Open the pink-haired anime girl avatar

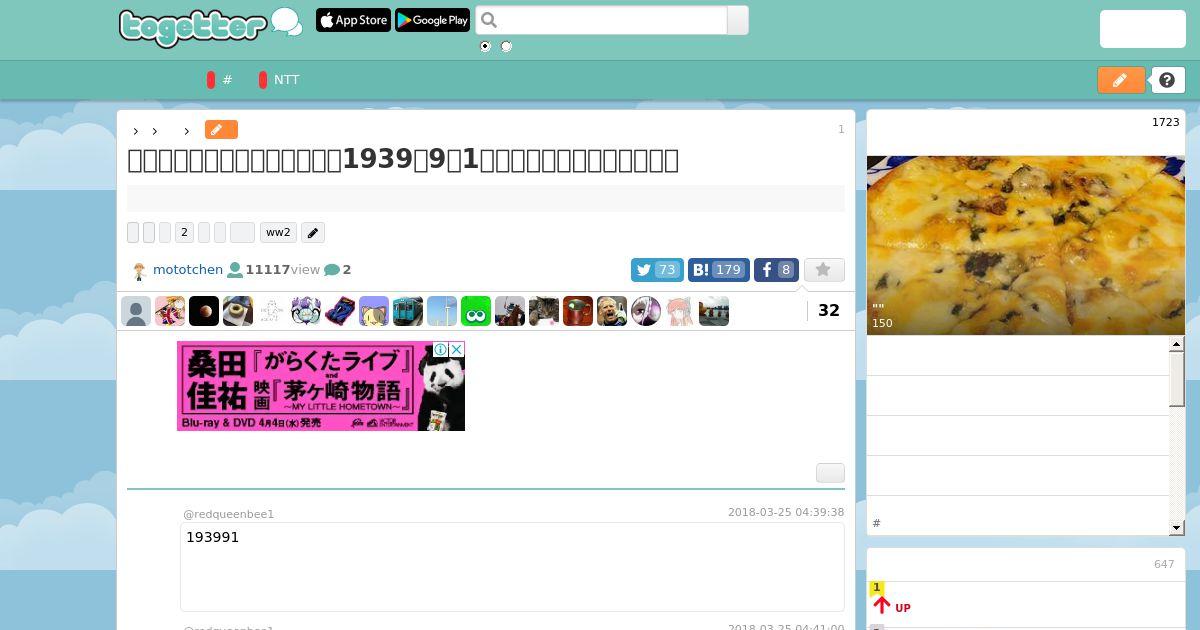point(680,311)
